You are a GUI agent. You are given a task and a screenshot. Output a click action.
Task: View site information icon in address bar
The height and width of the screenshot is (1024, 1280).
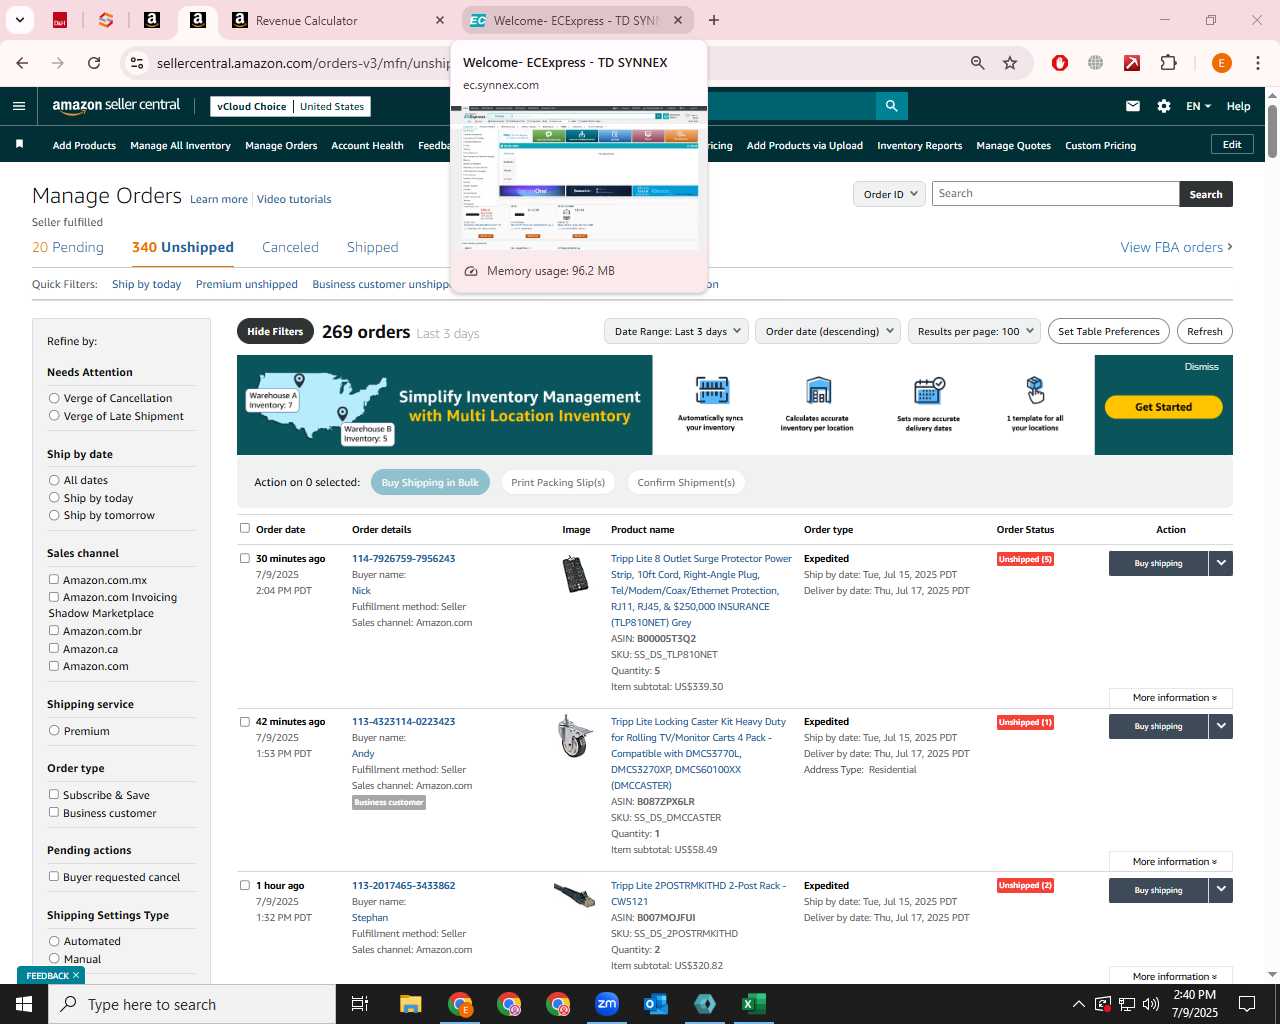(x=136, y=63)
